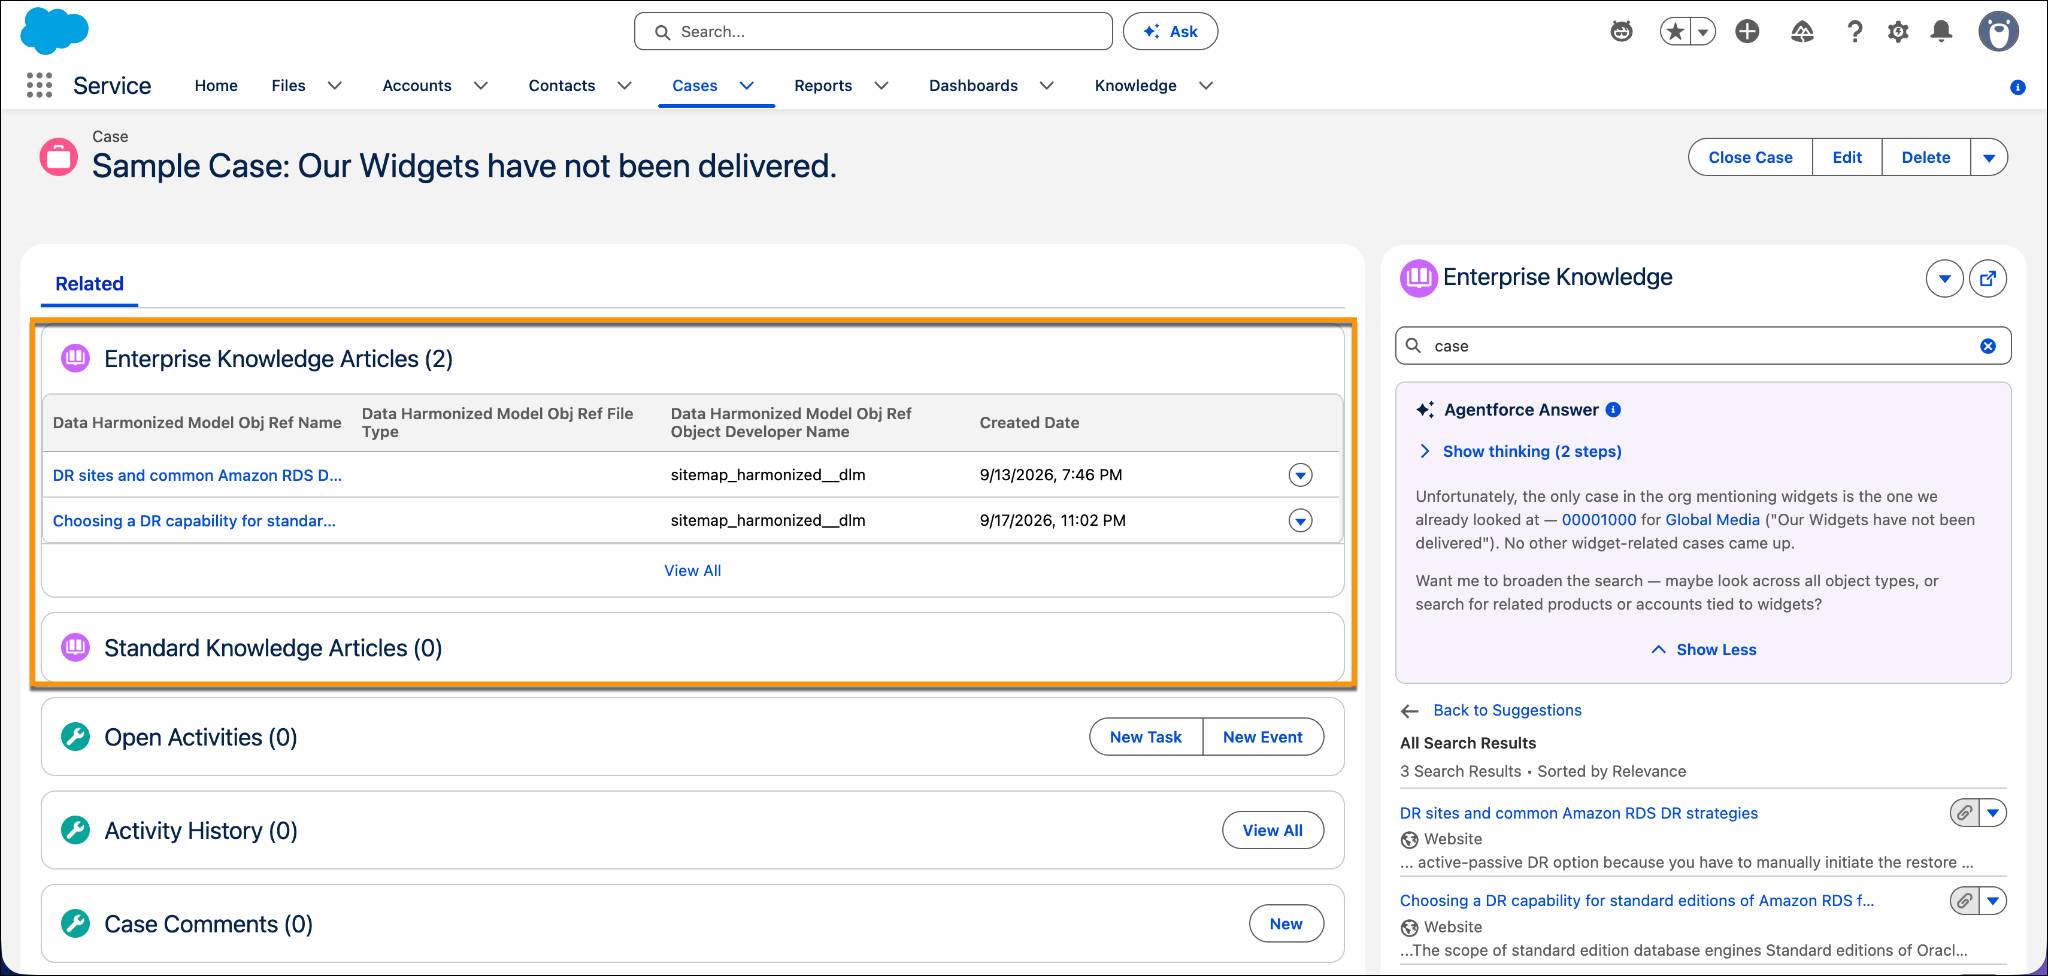
Task: Open row actions for DR sites article
Action: pos(1300,475)
